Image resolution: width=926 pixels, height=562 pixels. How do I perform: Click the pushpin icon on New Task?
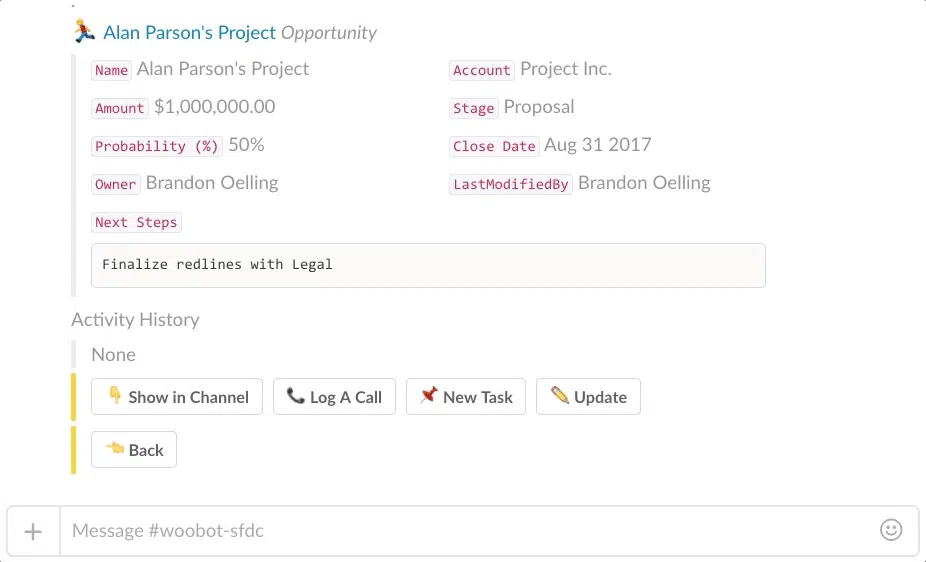(x=429, y=395)
